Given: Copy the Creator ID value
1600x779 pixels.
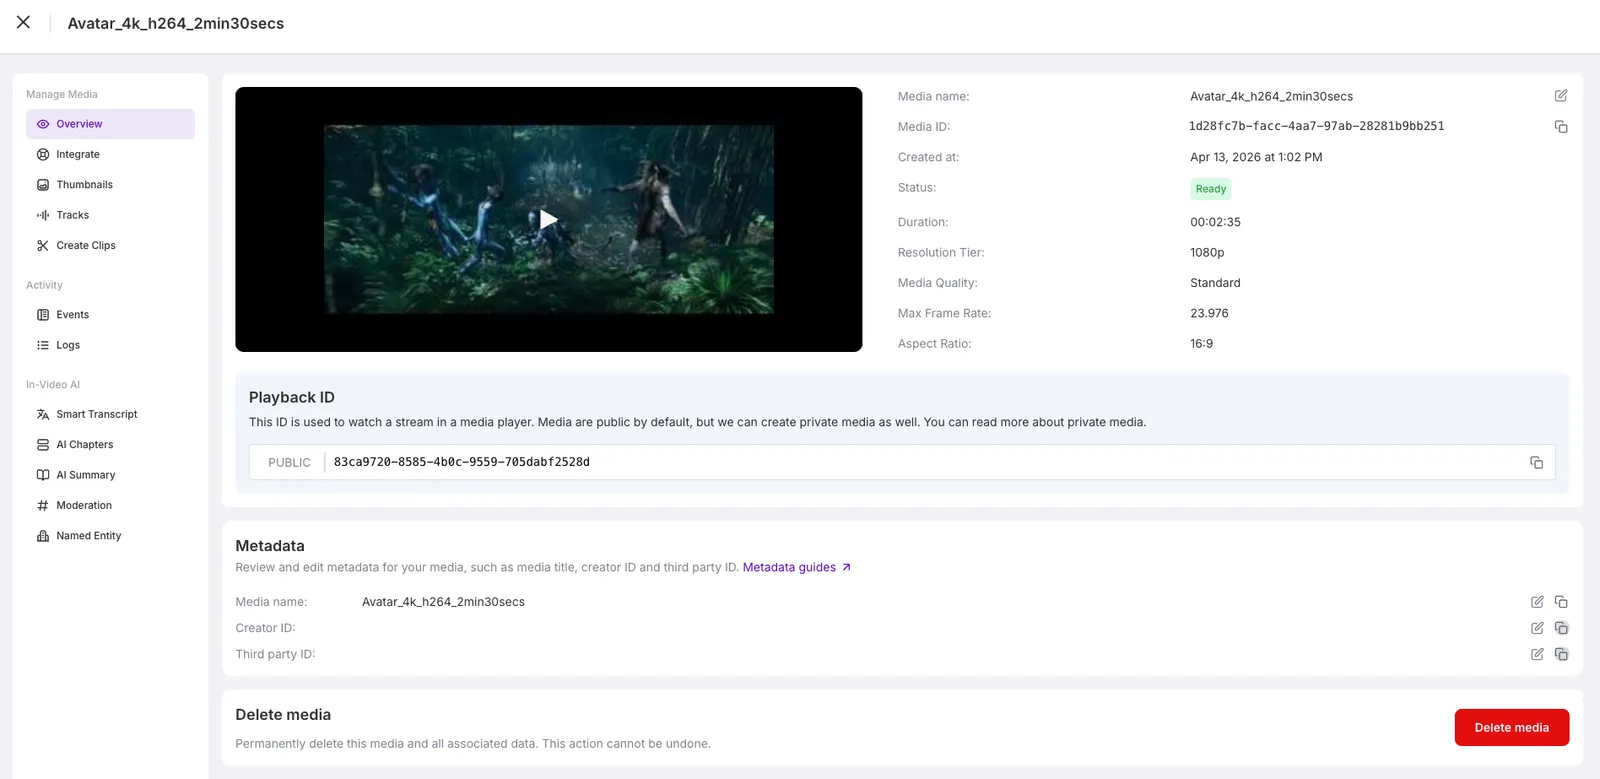Looking at the screenshot, I should [x=1561, y=628].
